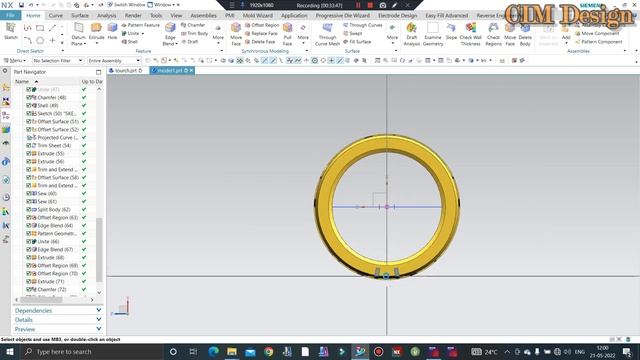This screenshot has height=360, width=640.
Task: Select the circle sketch curve tool
Action: coord(40,40)
